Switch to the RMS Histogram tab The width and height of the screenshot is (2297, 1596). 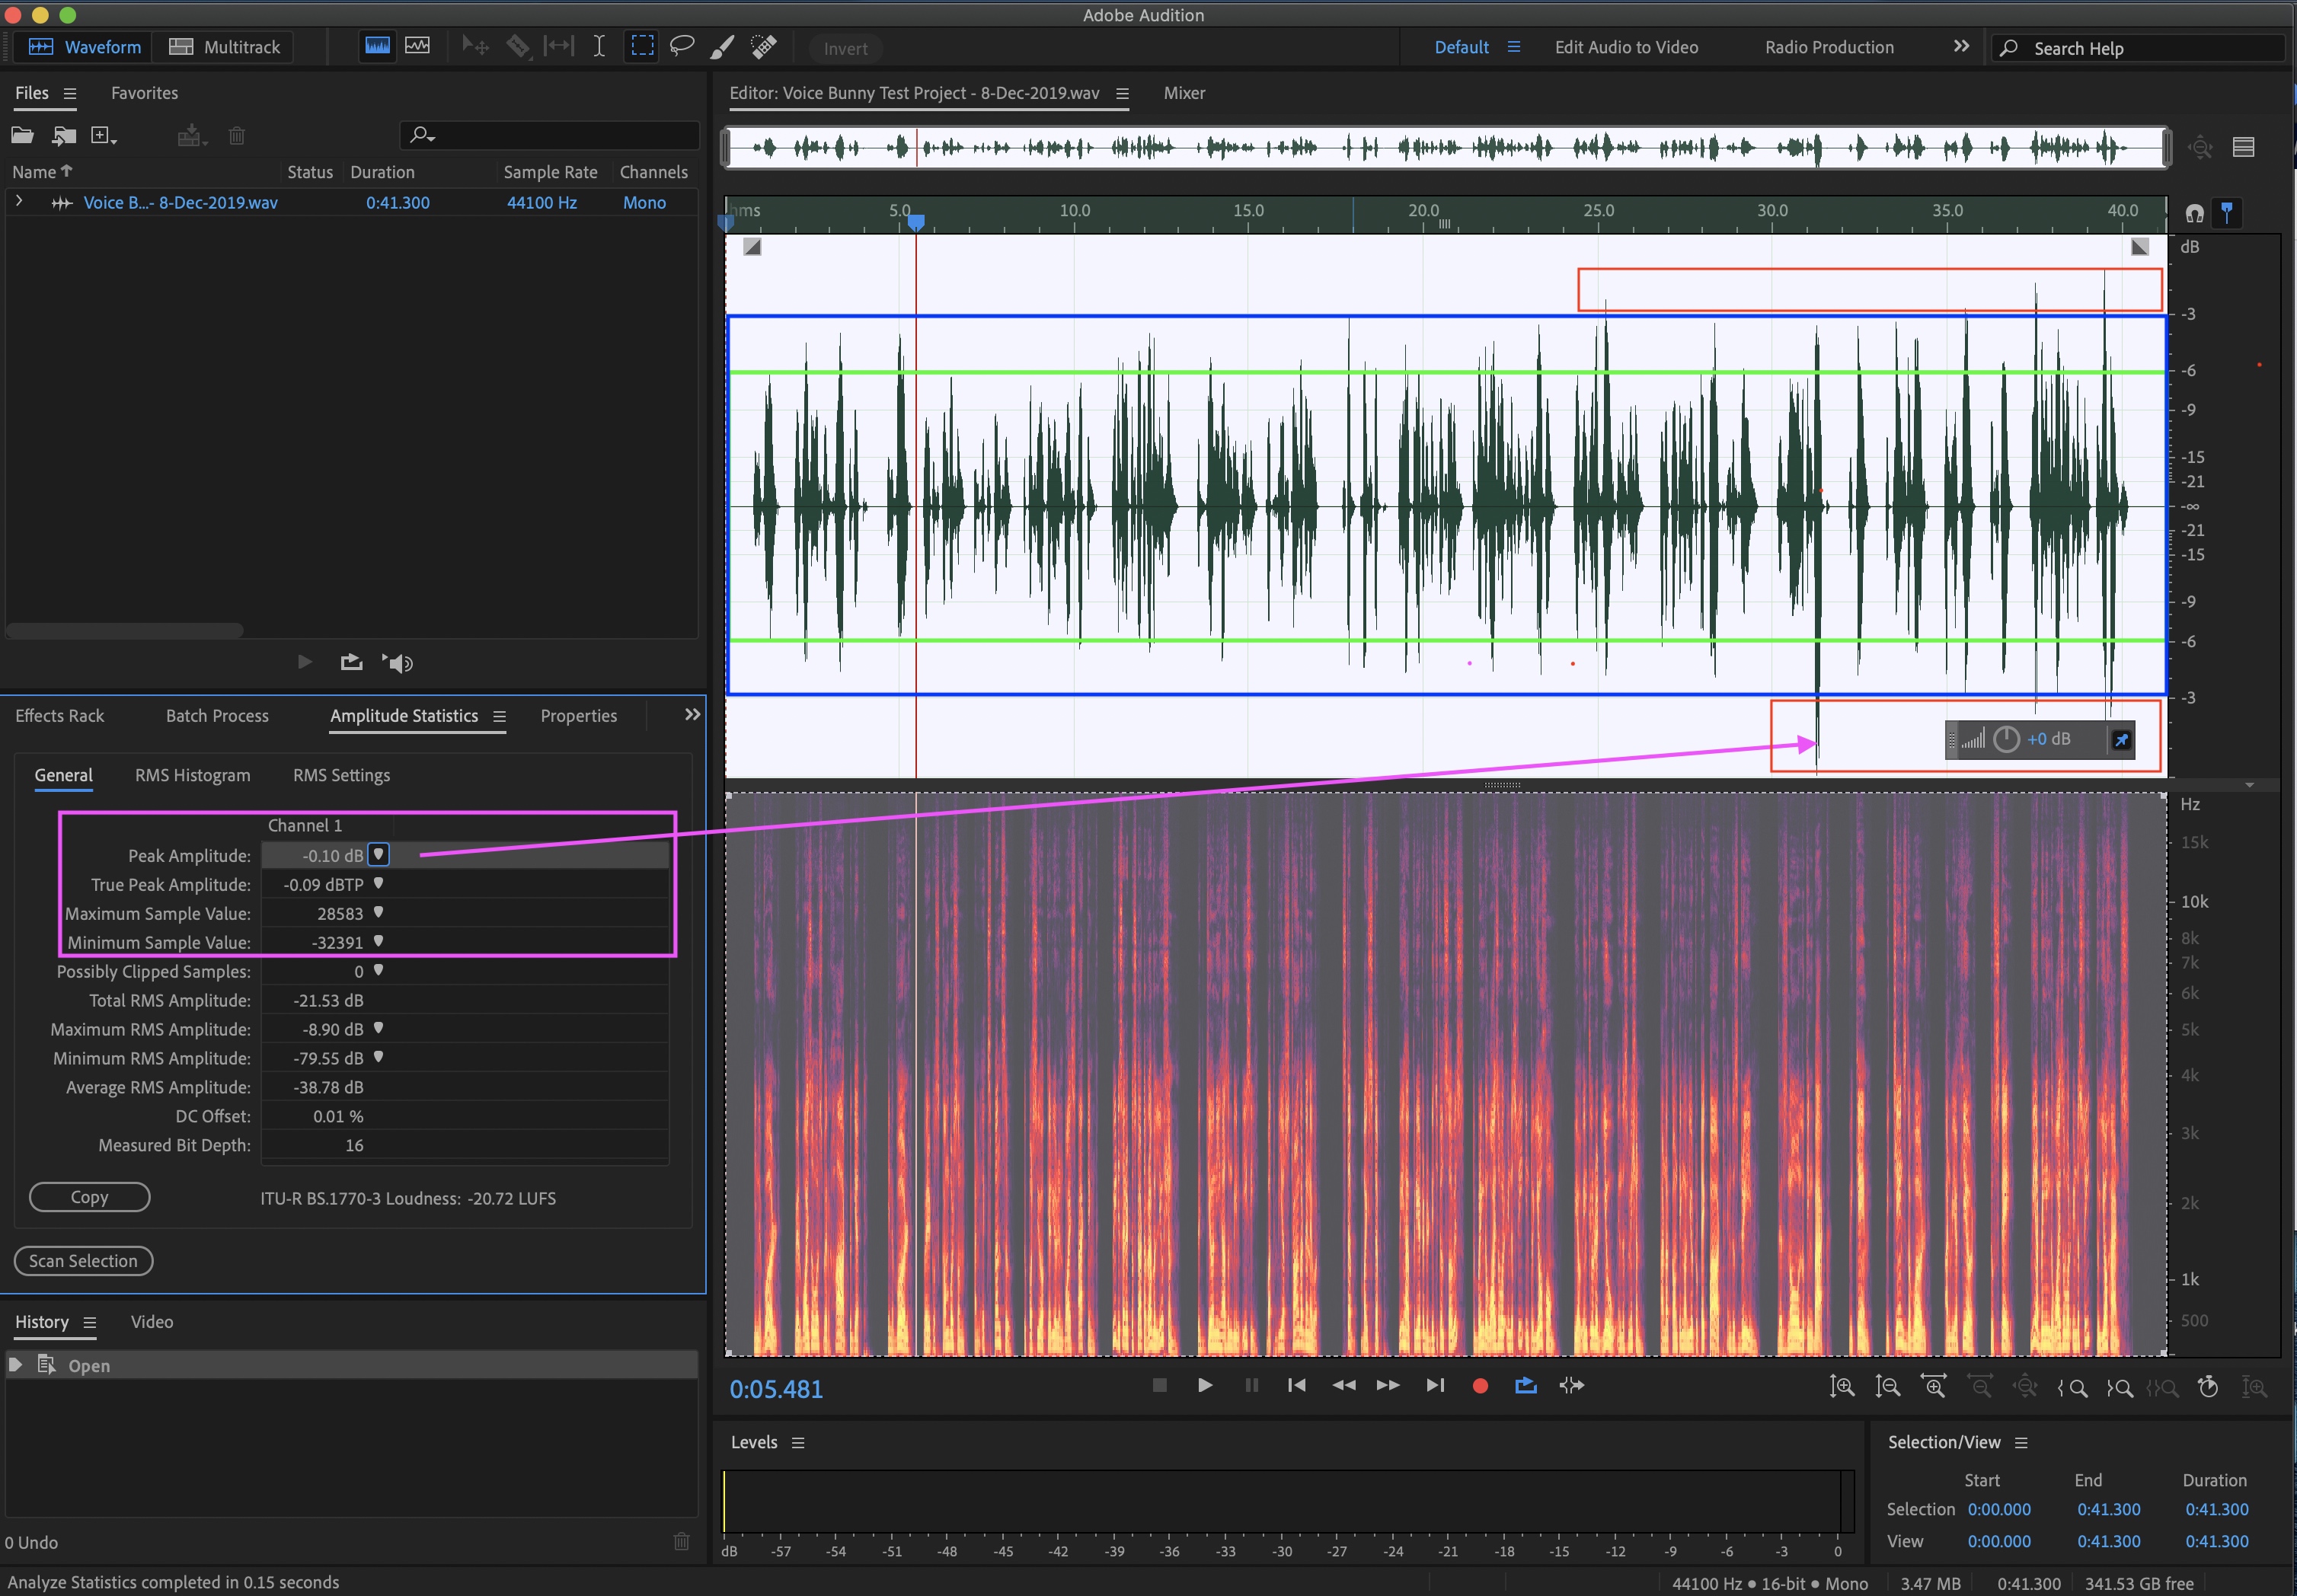[x=192, y=775]
